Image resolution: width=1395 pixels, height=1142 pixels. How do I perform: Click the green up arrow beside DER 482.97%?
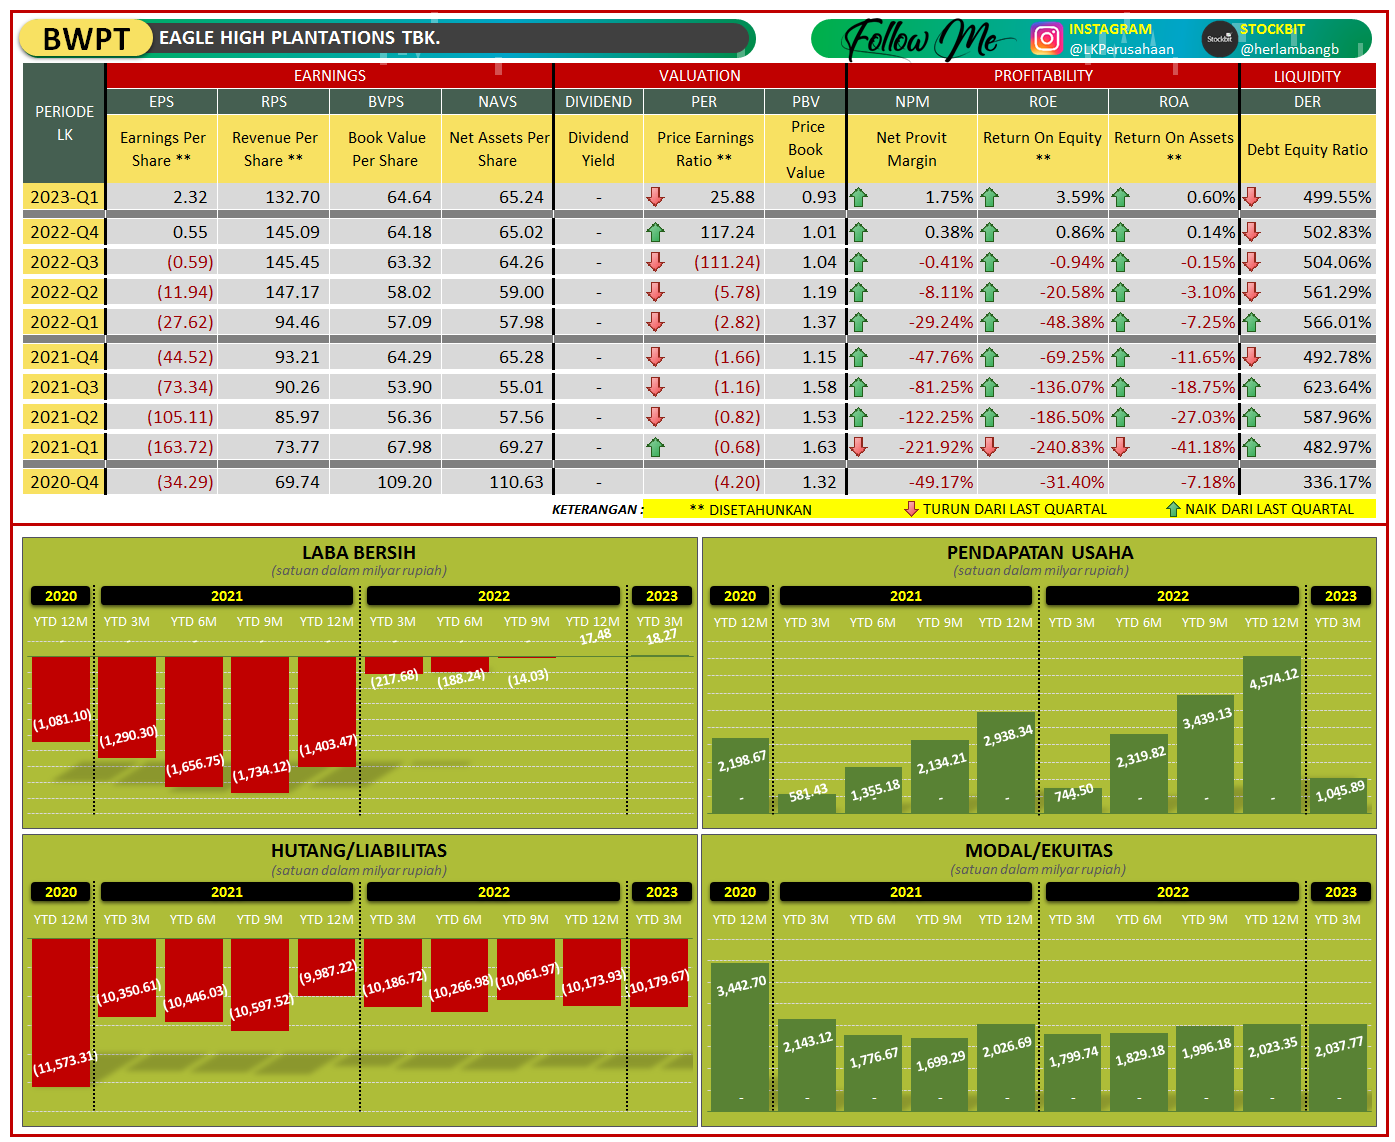1252,447
